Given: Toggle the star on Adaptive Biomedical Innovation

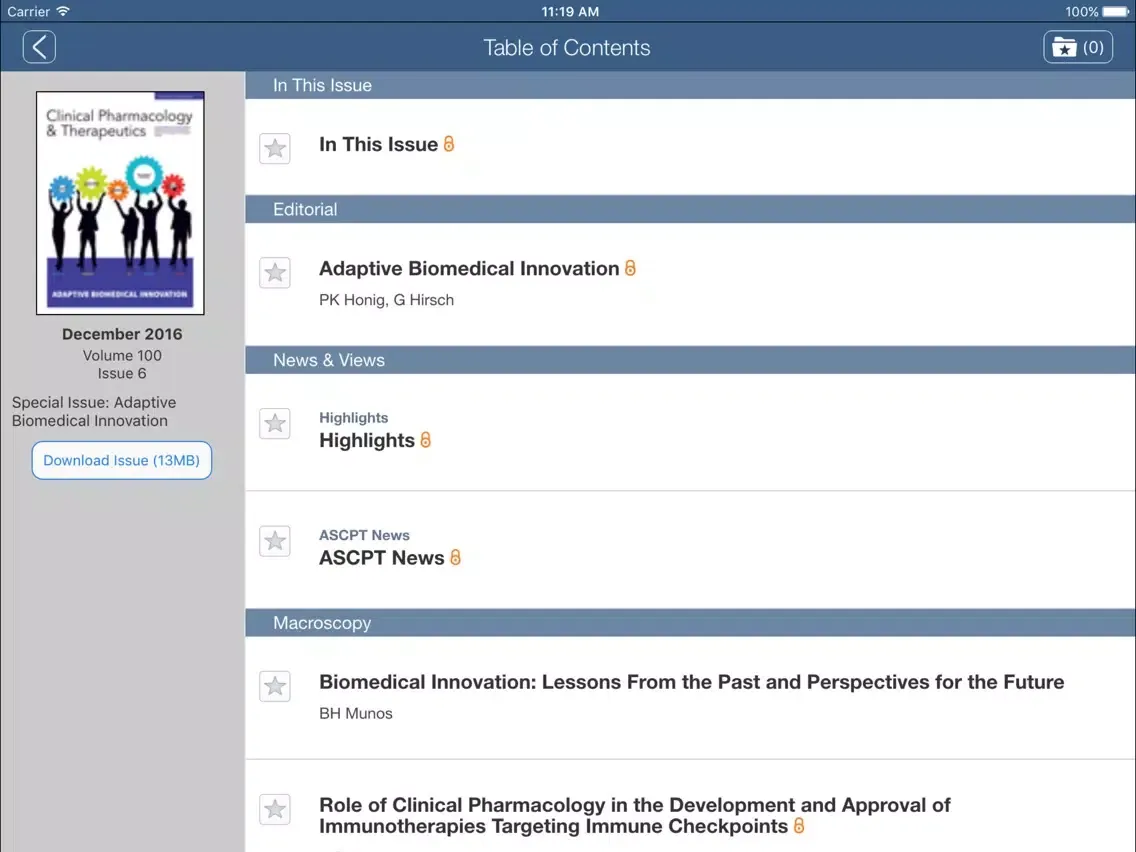Looking at the screenshot, I should pos(275,272).
